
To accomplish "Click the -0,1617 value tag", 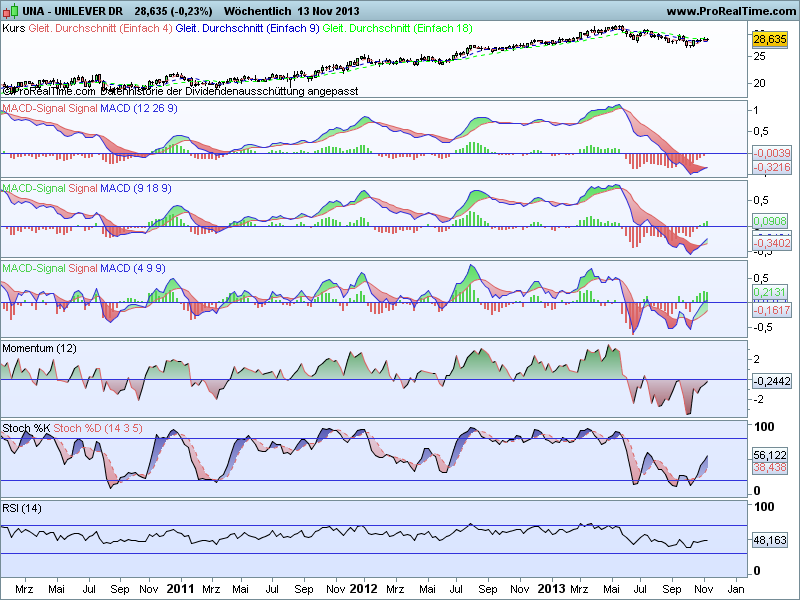I will pyautogui.click(x=772, y=310).
